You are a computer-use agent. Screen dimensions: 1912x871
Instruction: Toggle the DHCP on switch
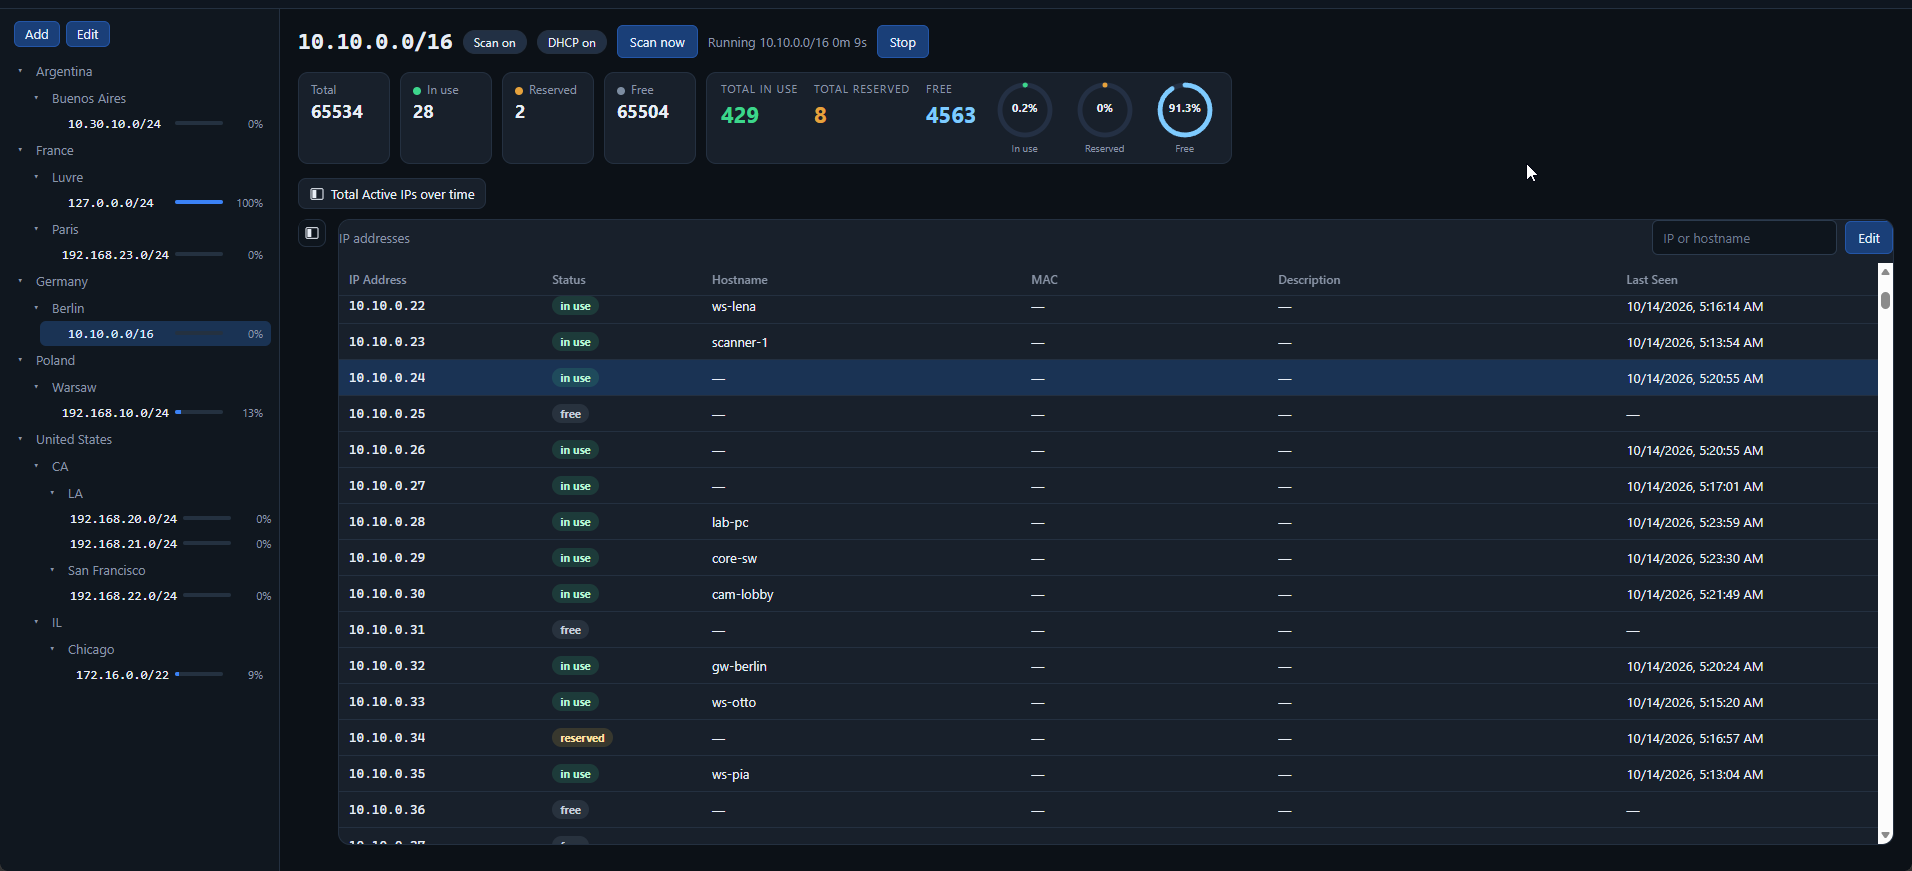pyautogui.click(x=571, y=43)
